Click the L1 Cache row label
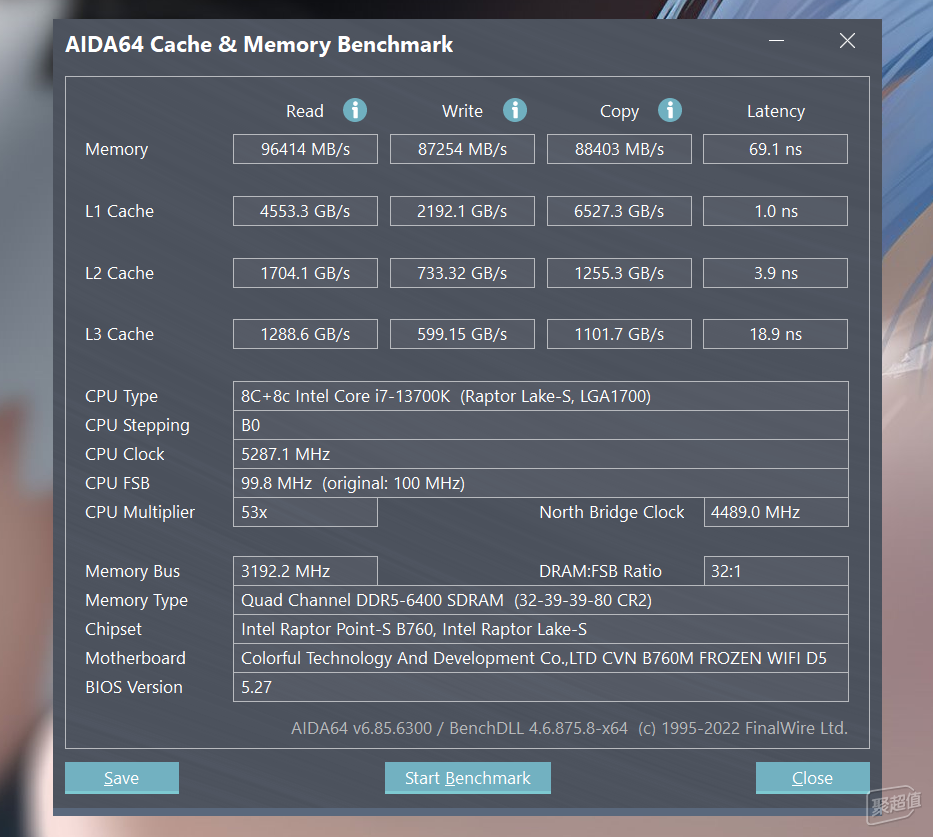933x837 pixels. pos(120,211)
